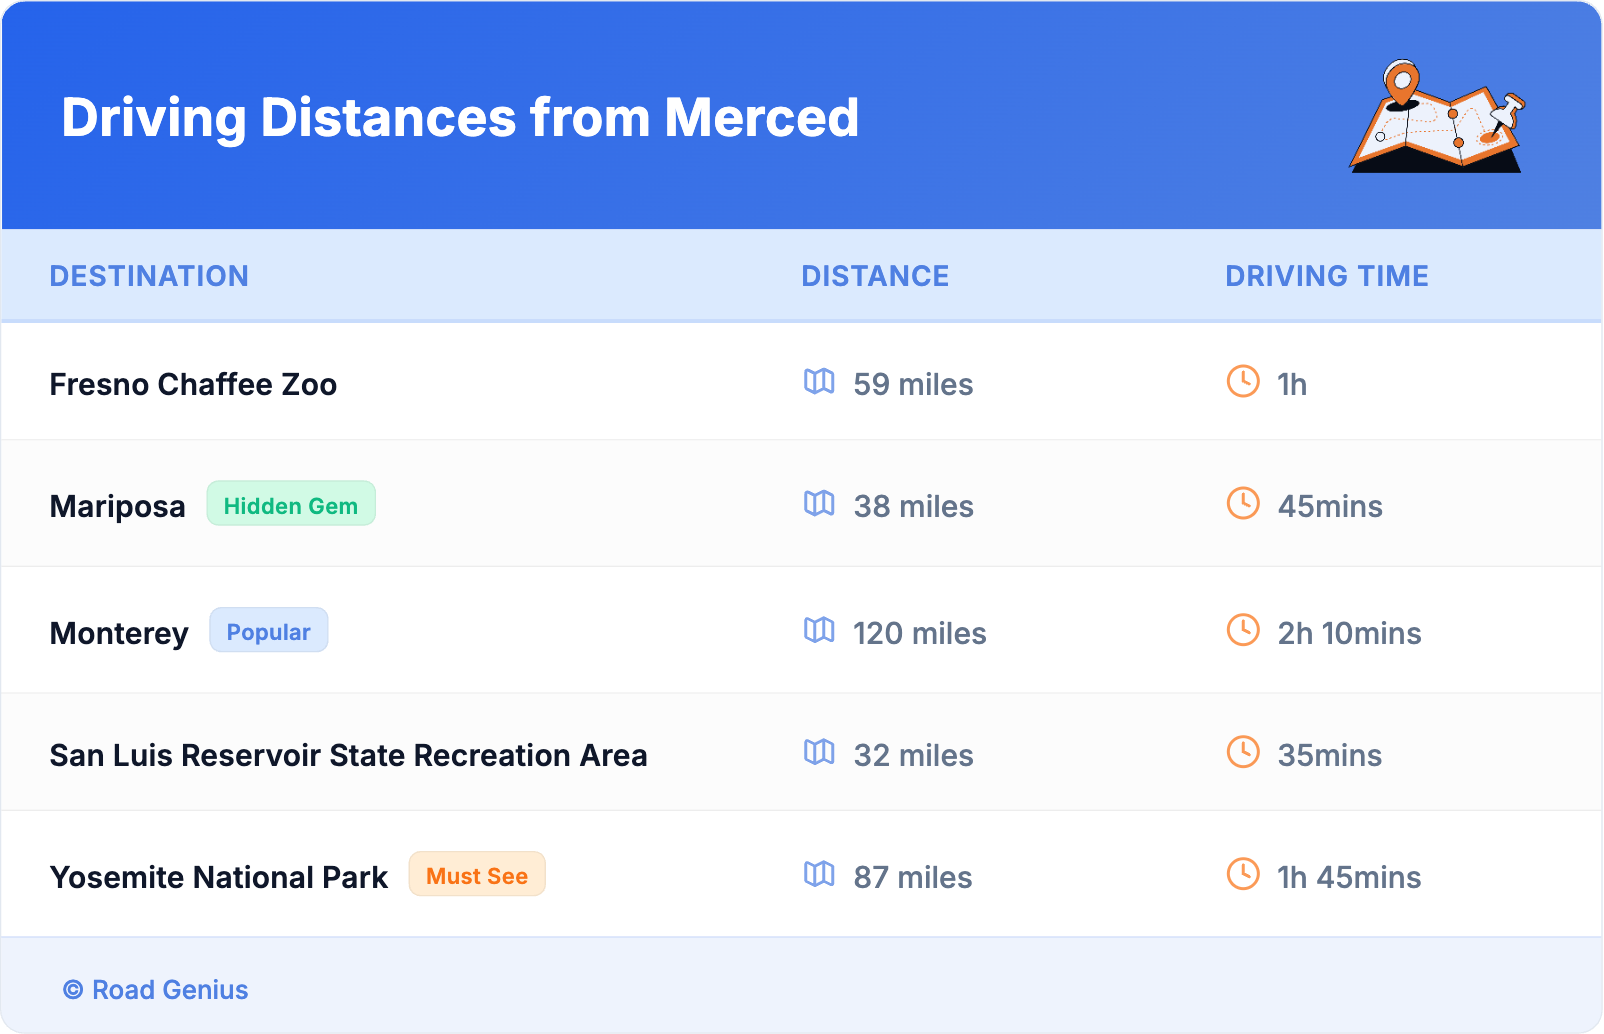Select the Fresno Chaffee Zoo destination
Screen dimensions: 1604x1034
[193, 385]
